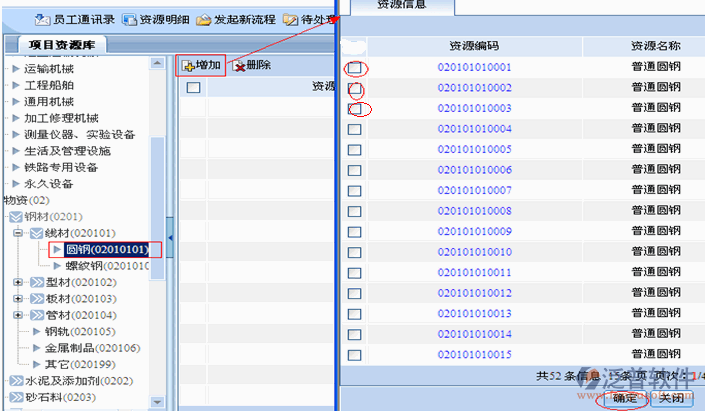Click arrow icon beside 螺纹钢
Image resolution: width=705 pixels, height=411 pixels.
57,266
